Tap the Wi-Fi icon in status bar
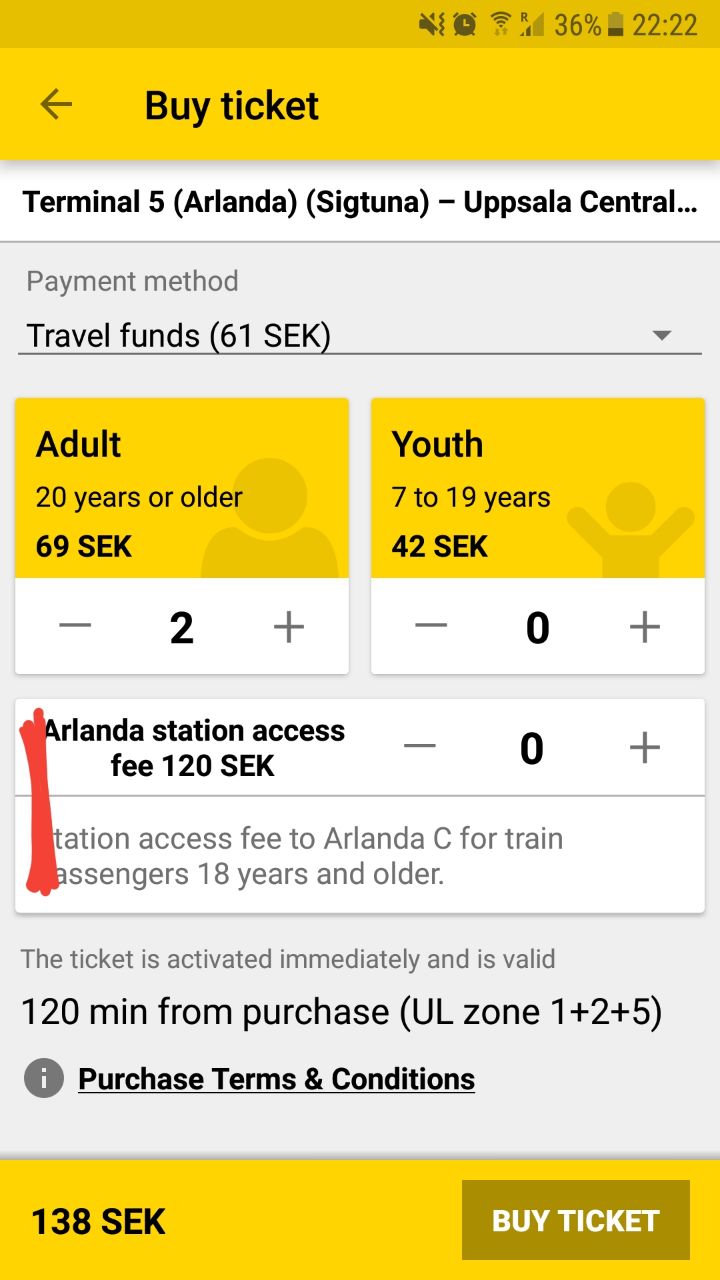The height and width of the screenshot is (1280, 720). click(500, 25)
